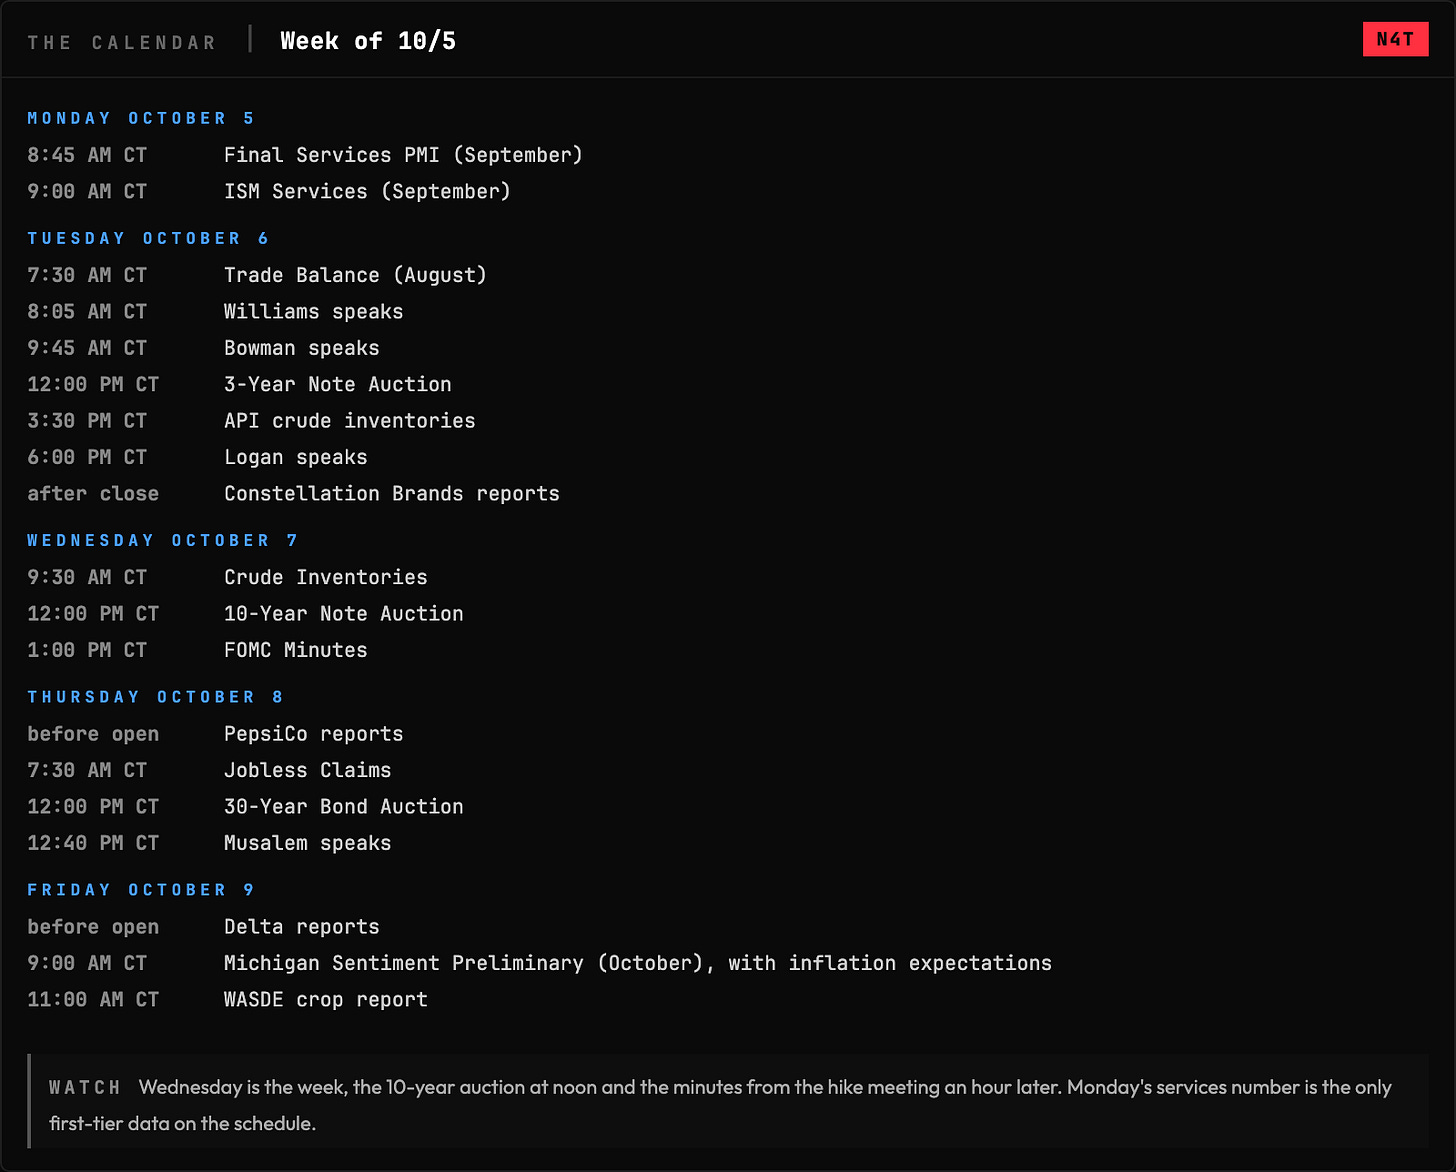Click the '6:00 PM CT' time
This screenshot has width=1456, height=1172.
(87, 457)
